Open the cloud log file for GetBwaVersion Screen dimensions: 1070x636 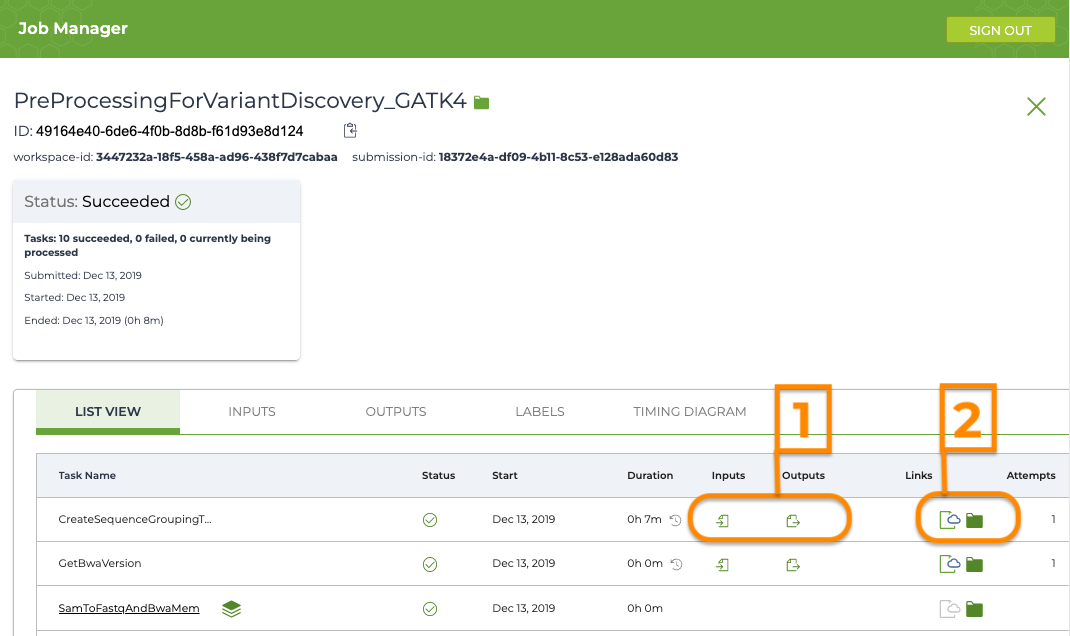950,564
